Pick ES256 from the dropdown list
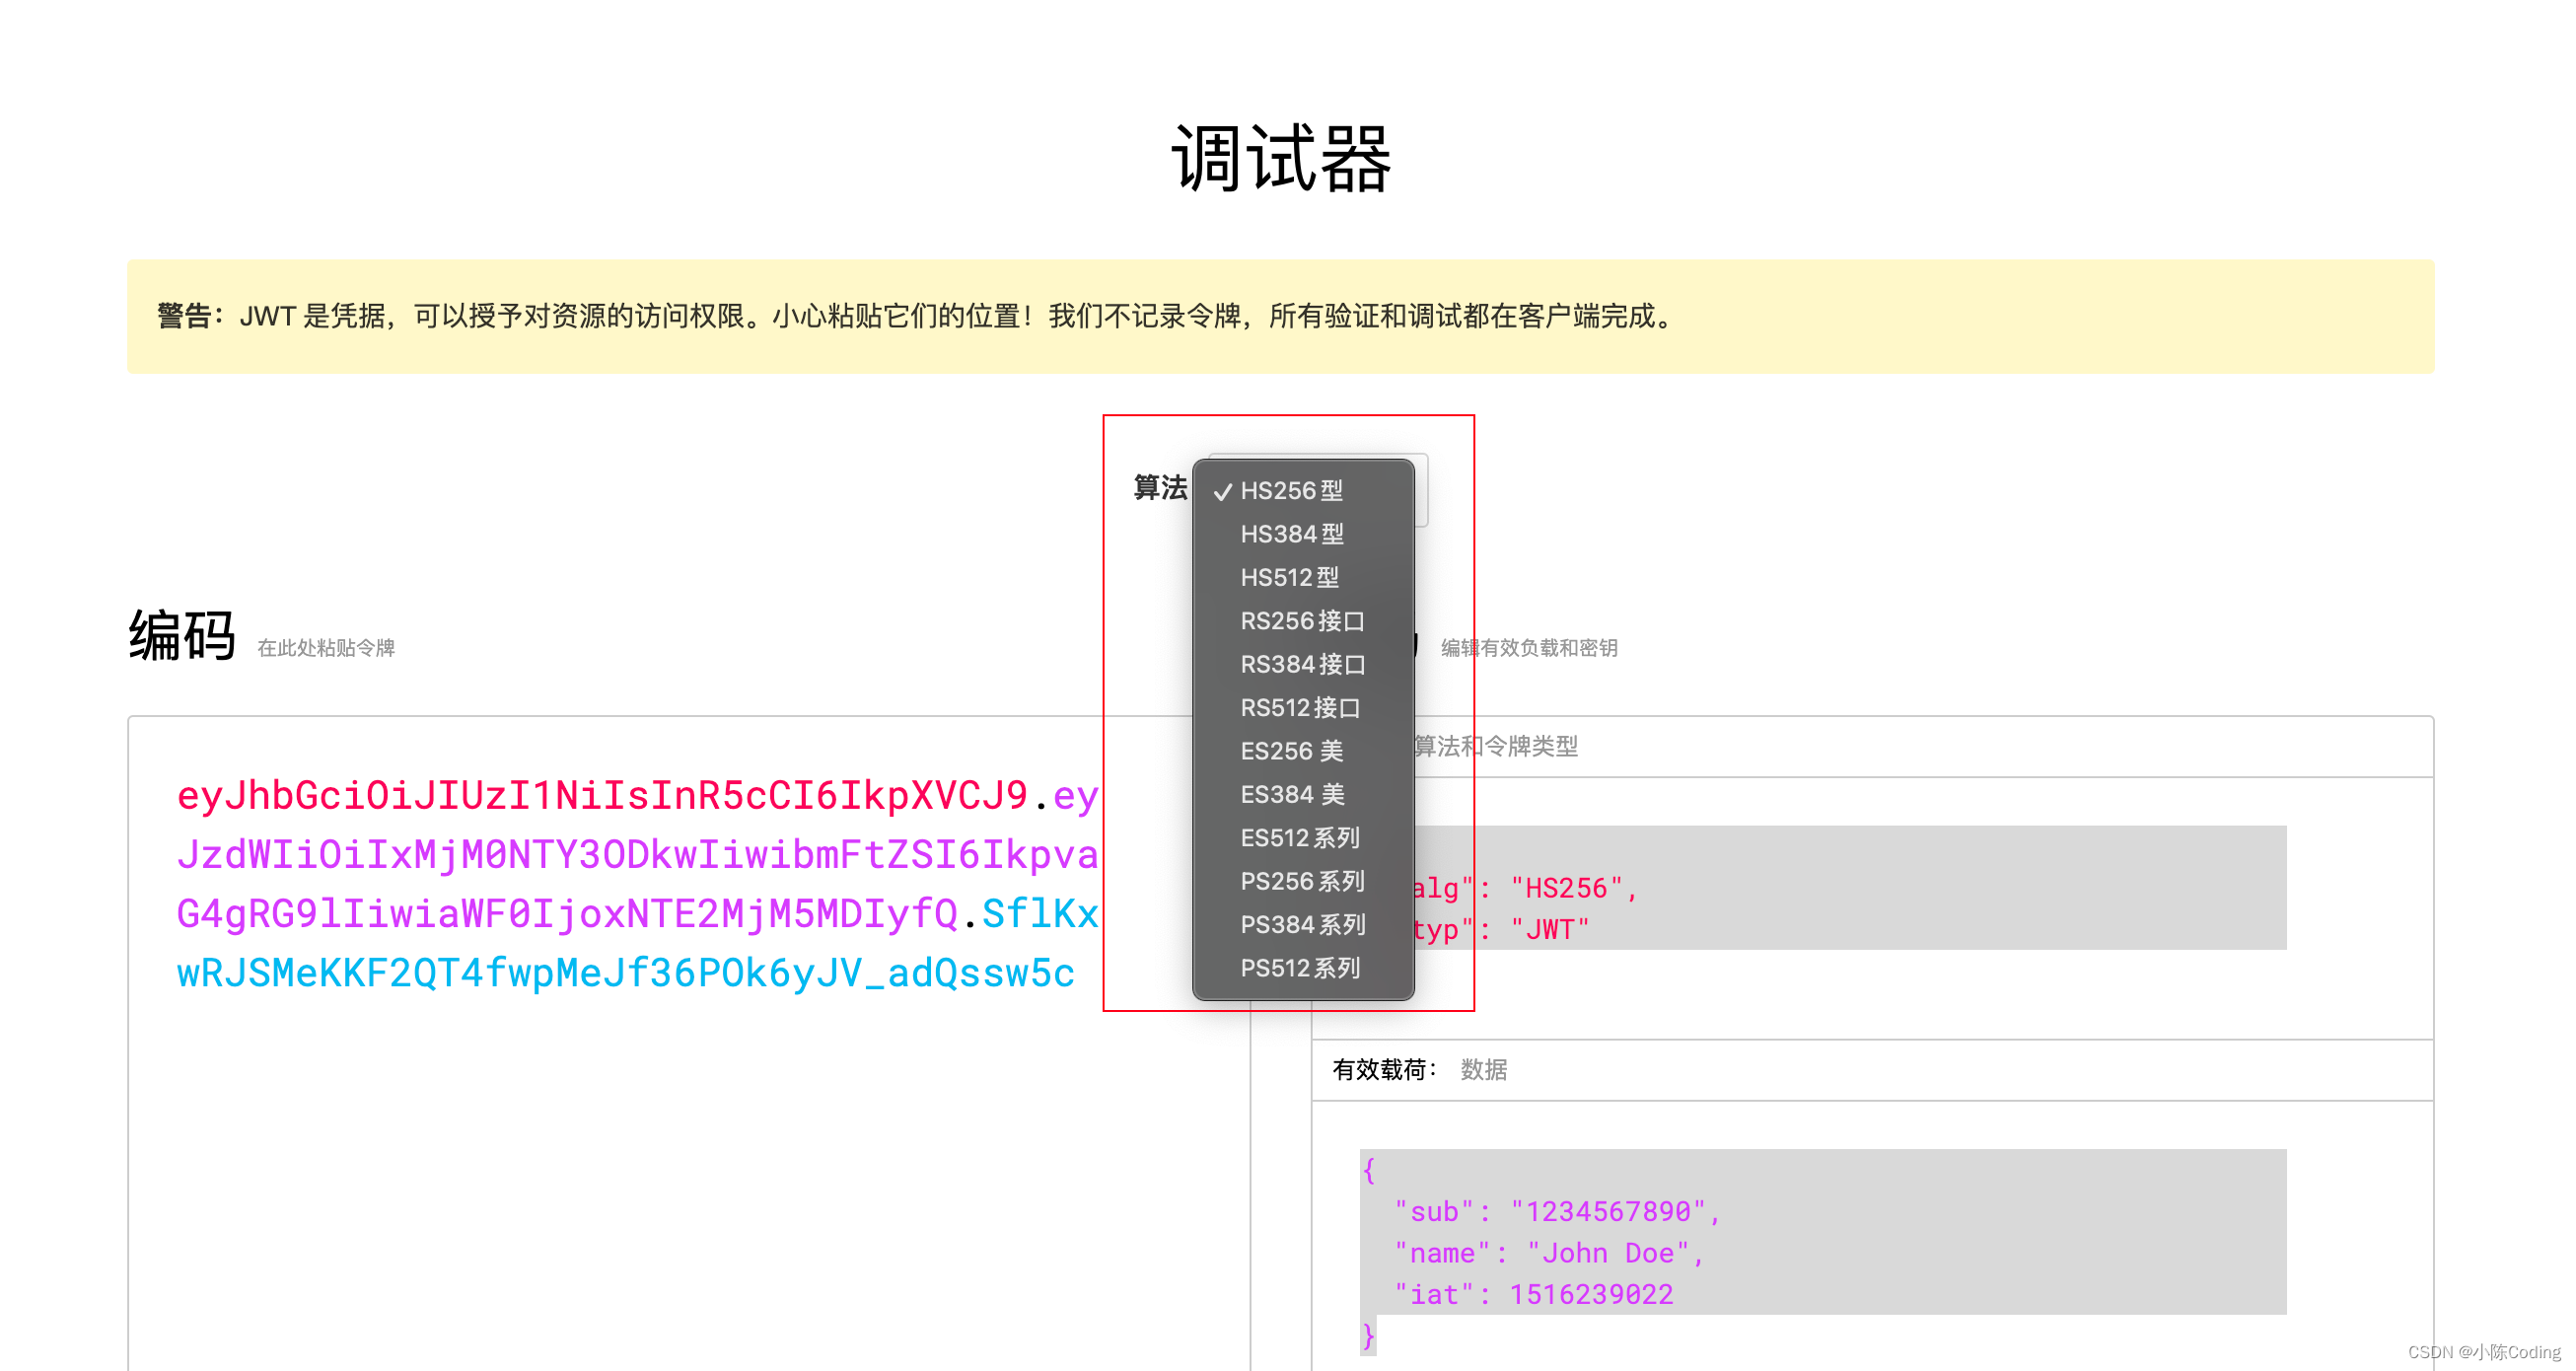Image resolution: width=2576 pixels, height=1371 pixels. pos(1303,751)
